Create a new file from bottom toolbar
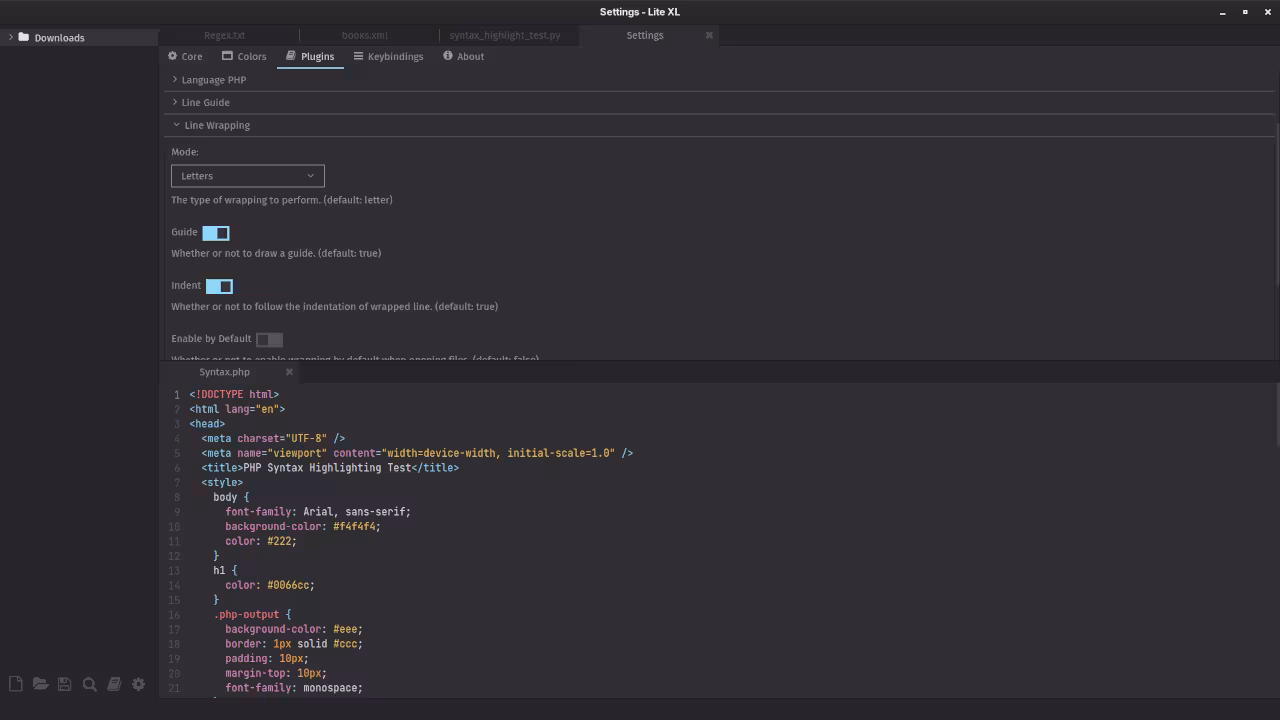Image resolution: width=1280 pixels, height=720 pixels. [x=15, y=684]
